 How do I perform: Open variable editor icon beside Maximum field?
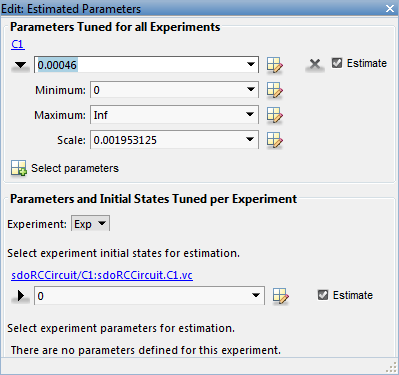[275, 115]
